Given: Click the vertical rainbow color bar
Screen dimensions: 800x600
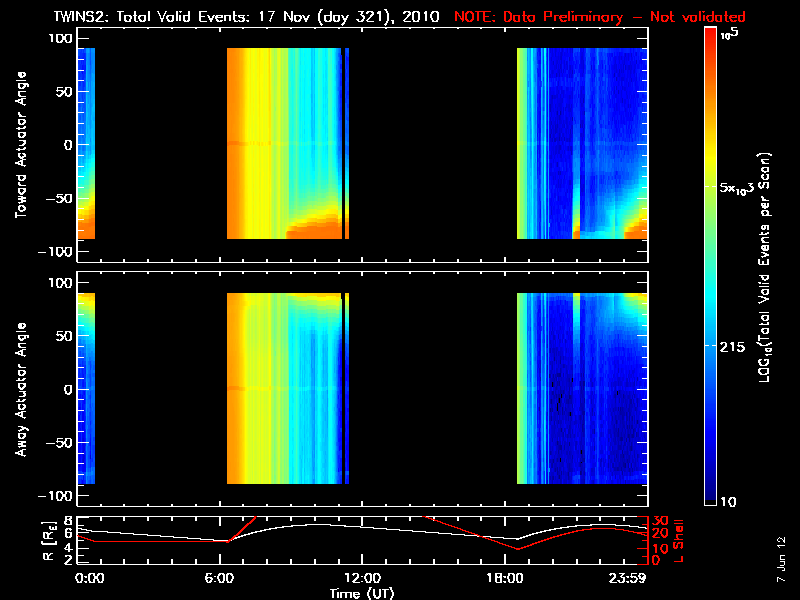Looking at the screenshot, I should coord(711,266).
